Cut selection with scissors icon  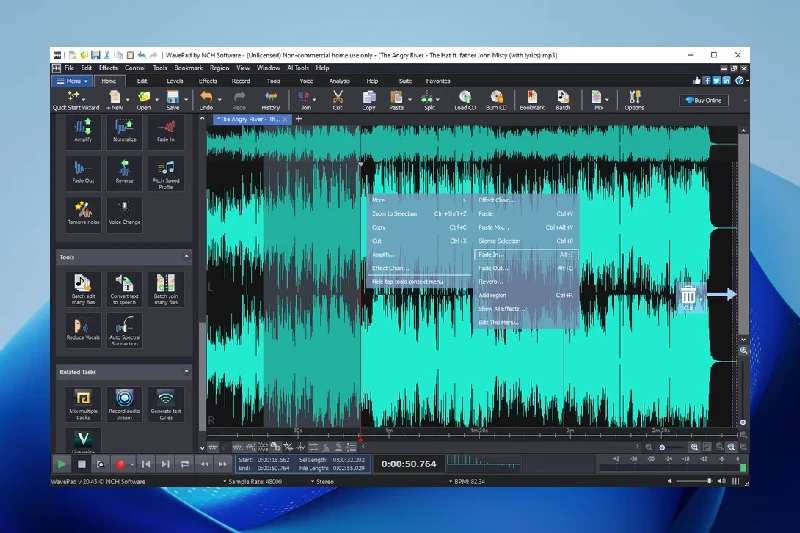coord(337,100)
